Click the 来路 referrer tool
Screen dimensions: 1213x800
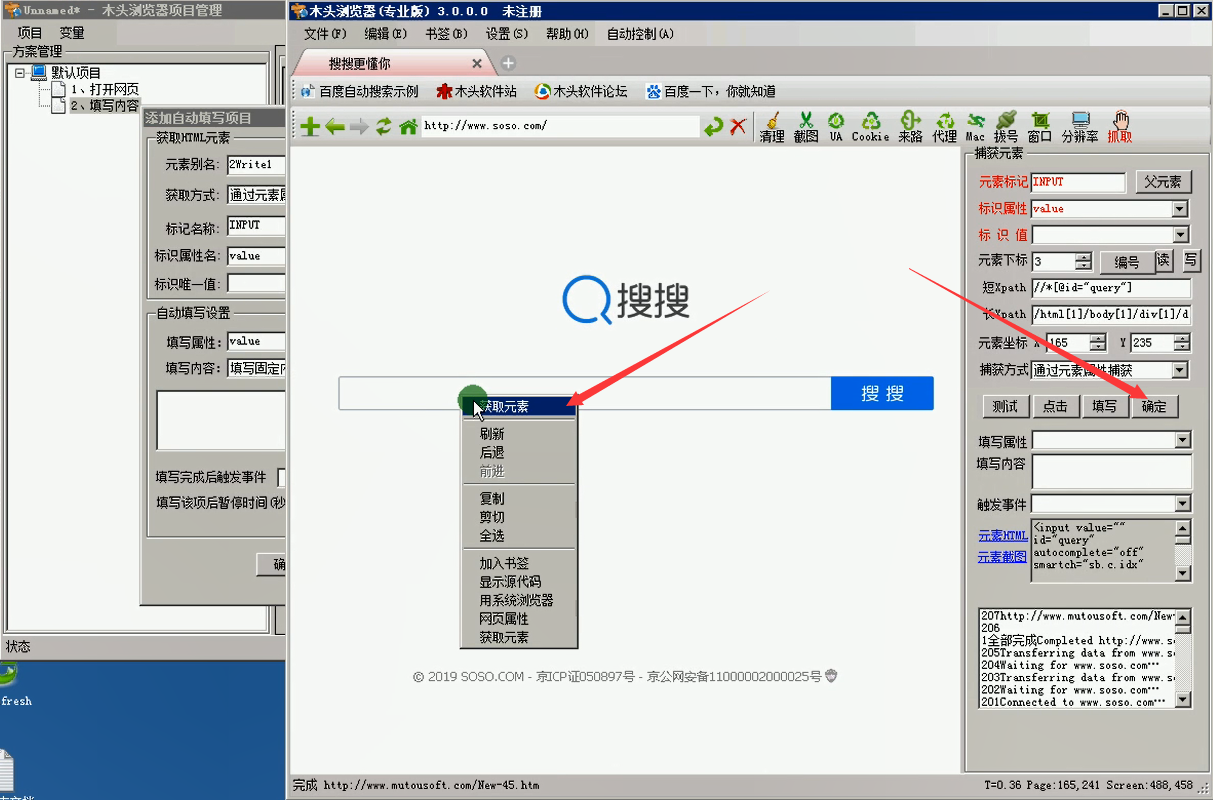click(910, 127)
